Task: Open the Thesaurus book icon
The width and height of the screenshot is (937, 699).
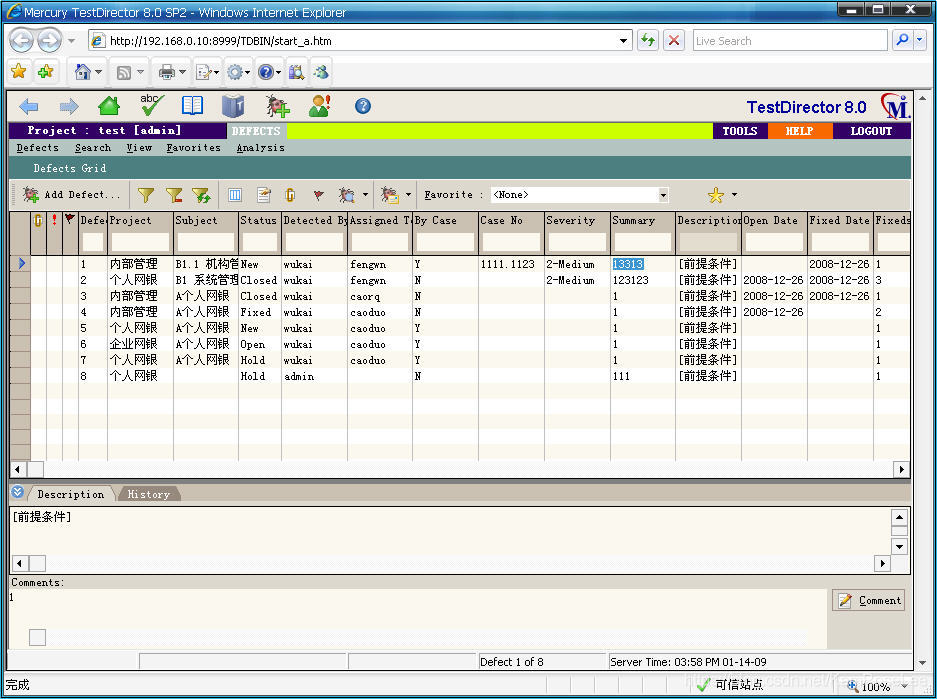Action: pos(233,106)
